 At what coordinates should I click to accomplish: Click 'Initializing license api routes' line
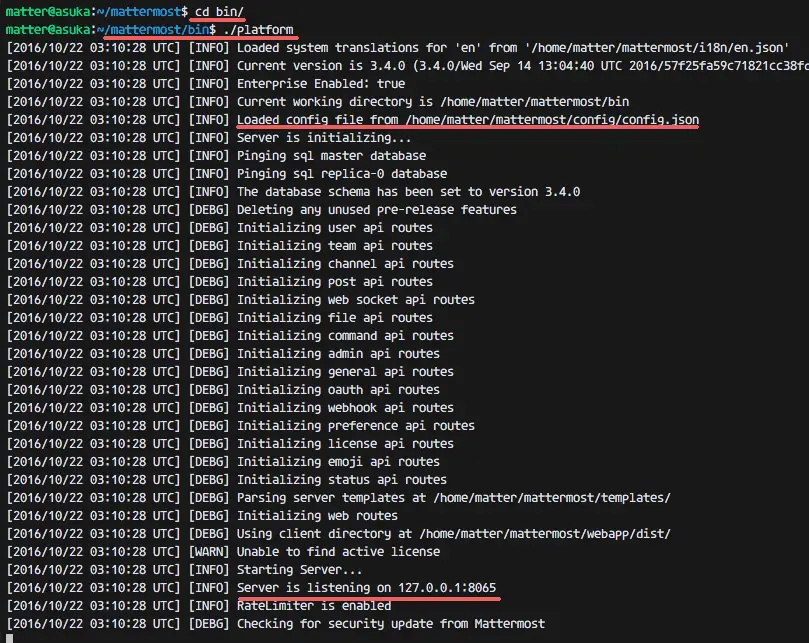[345, 444]
